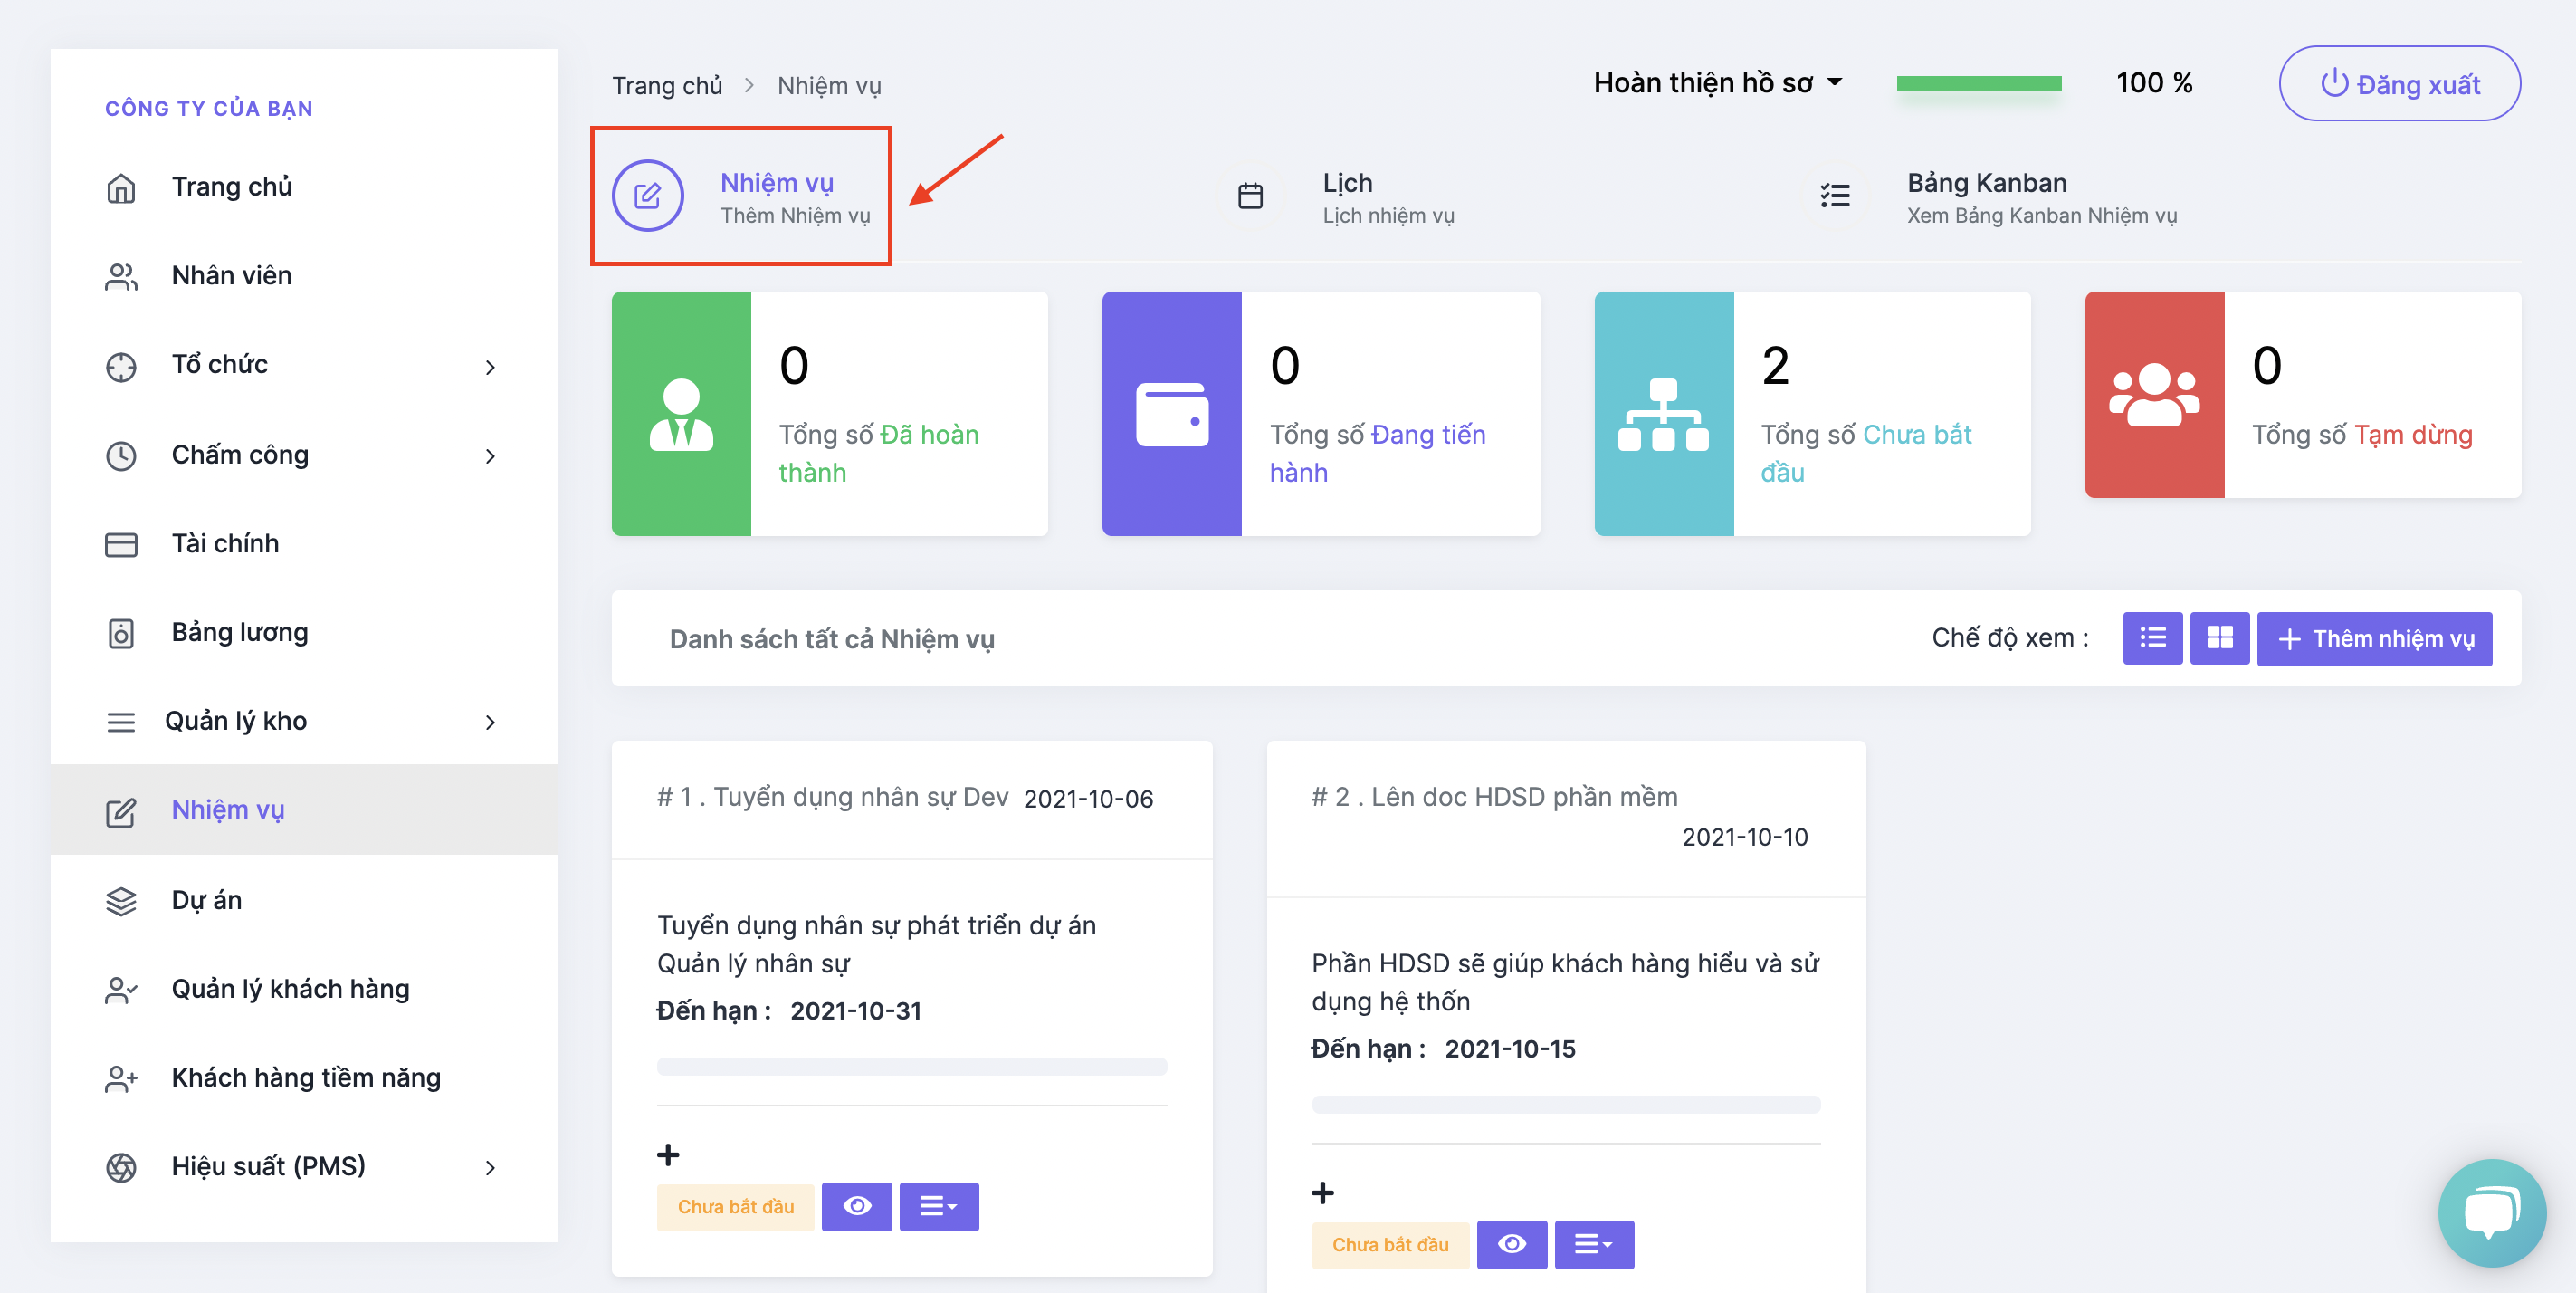The image size is (2576, 1293).
Task: Click the task title # 1 . Tuyển dụng nhân sự Dev
Action: coord(832,797)
